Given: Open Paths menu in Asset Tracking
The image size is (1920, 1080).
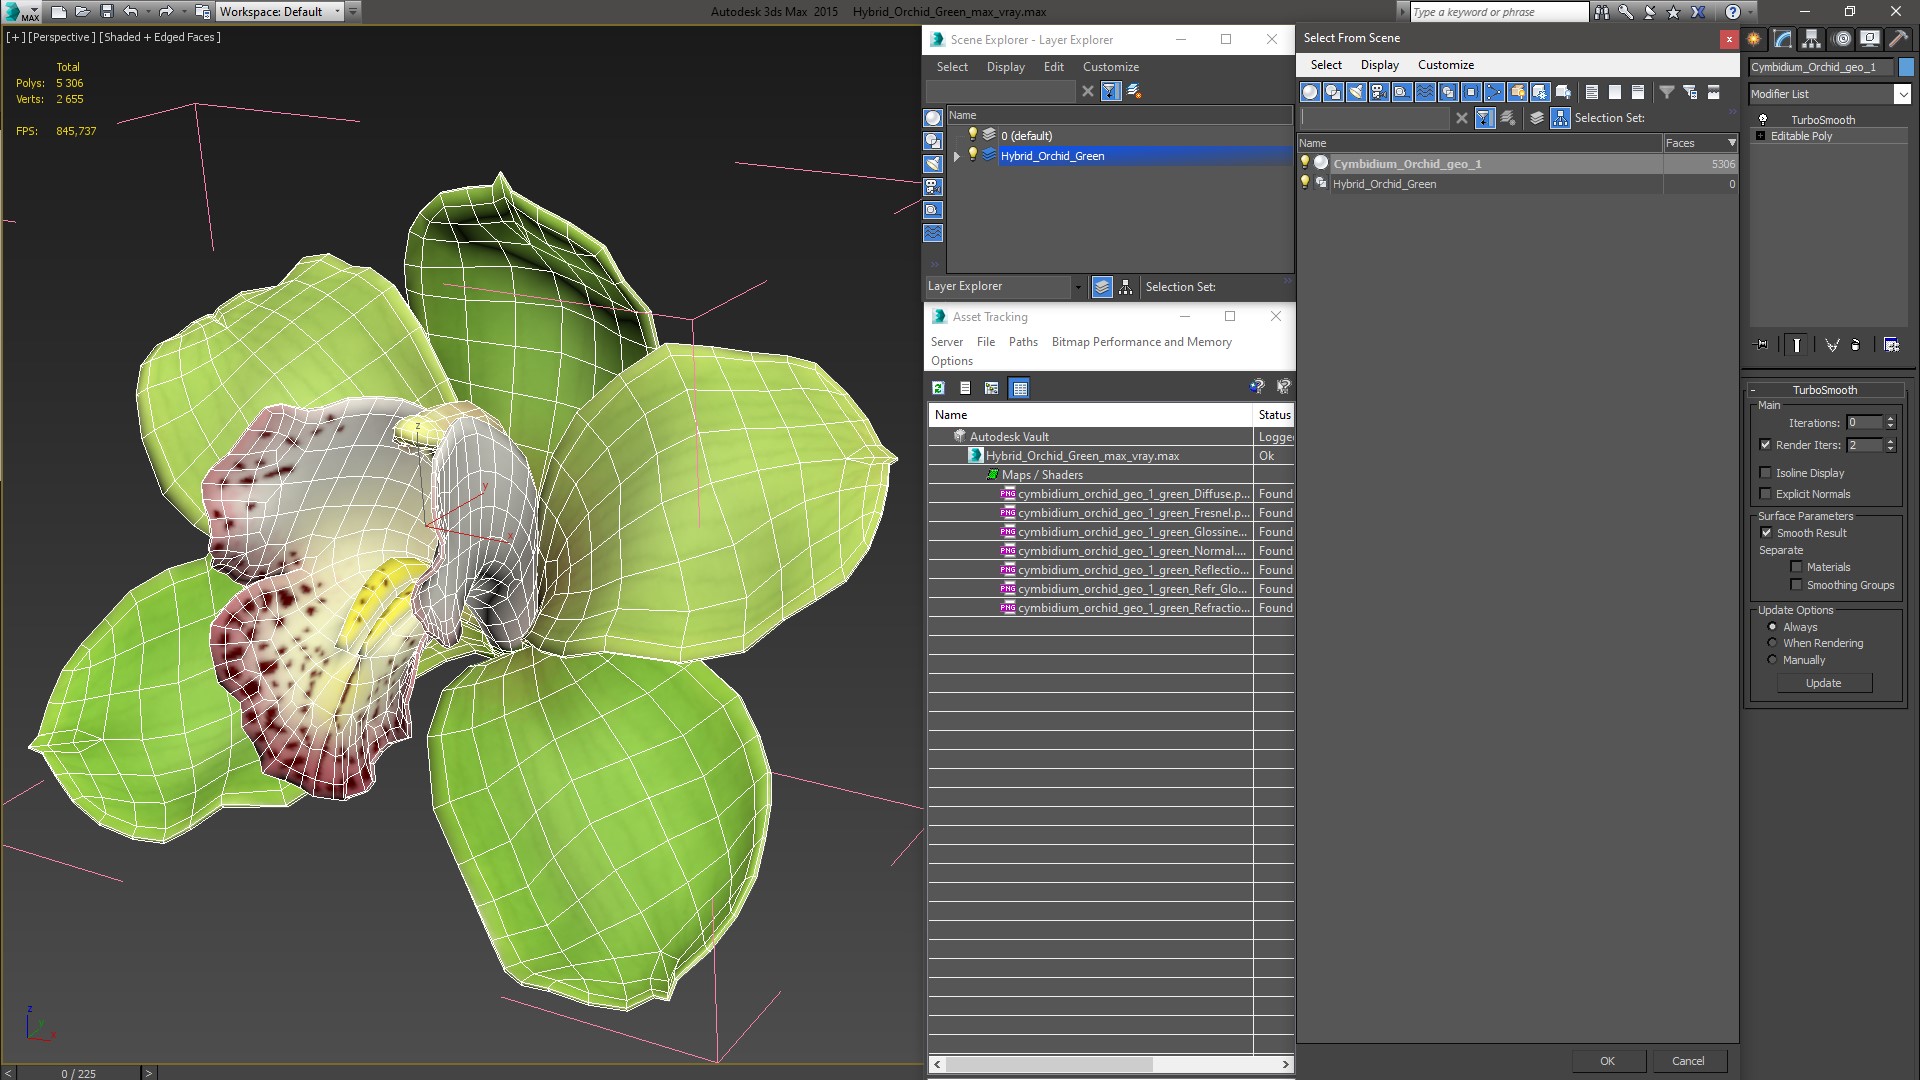Looking at the screenshot, I should [1022, 342].
